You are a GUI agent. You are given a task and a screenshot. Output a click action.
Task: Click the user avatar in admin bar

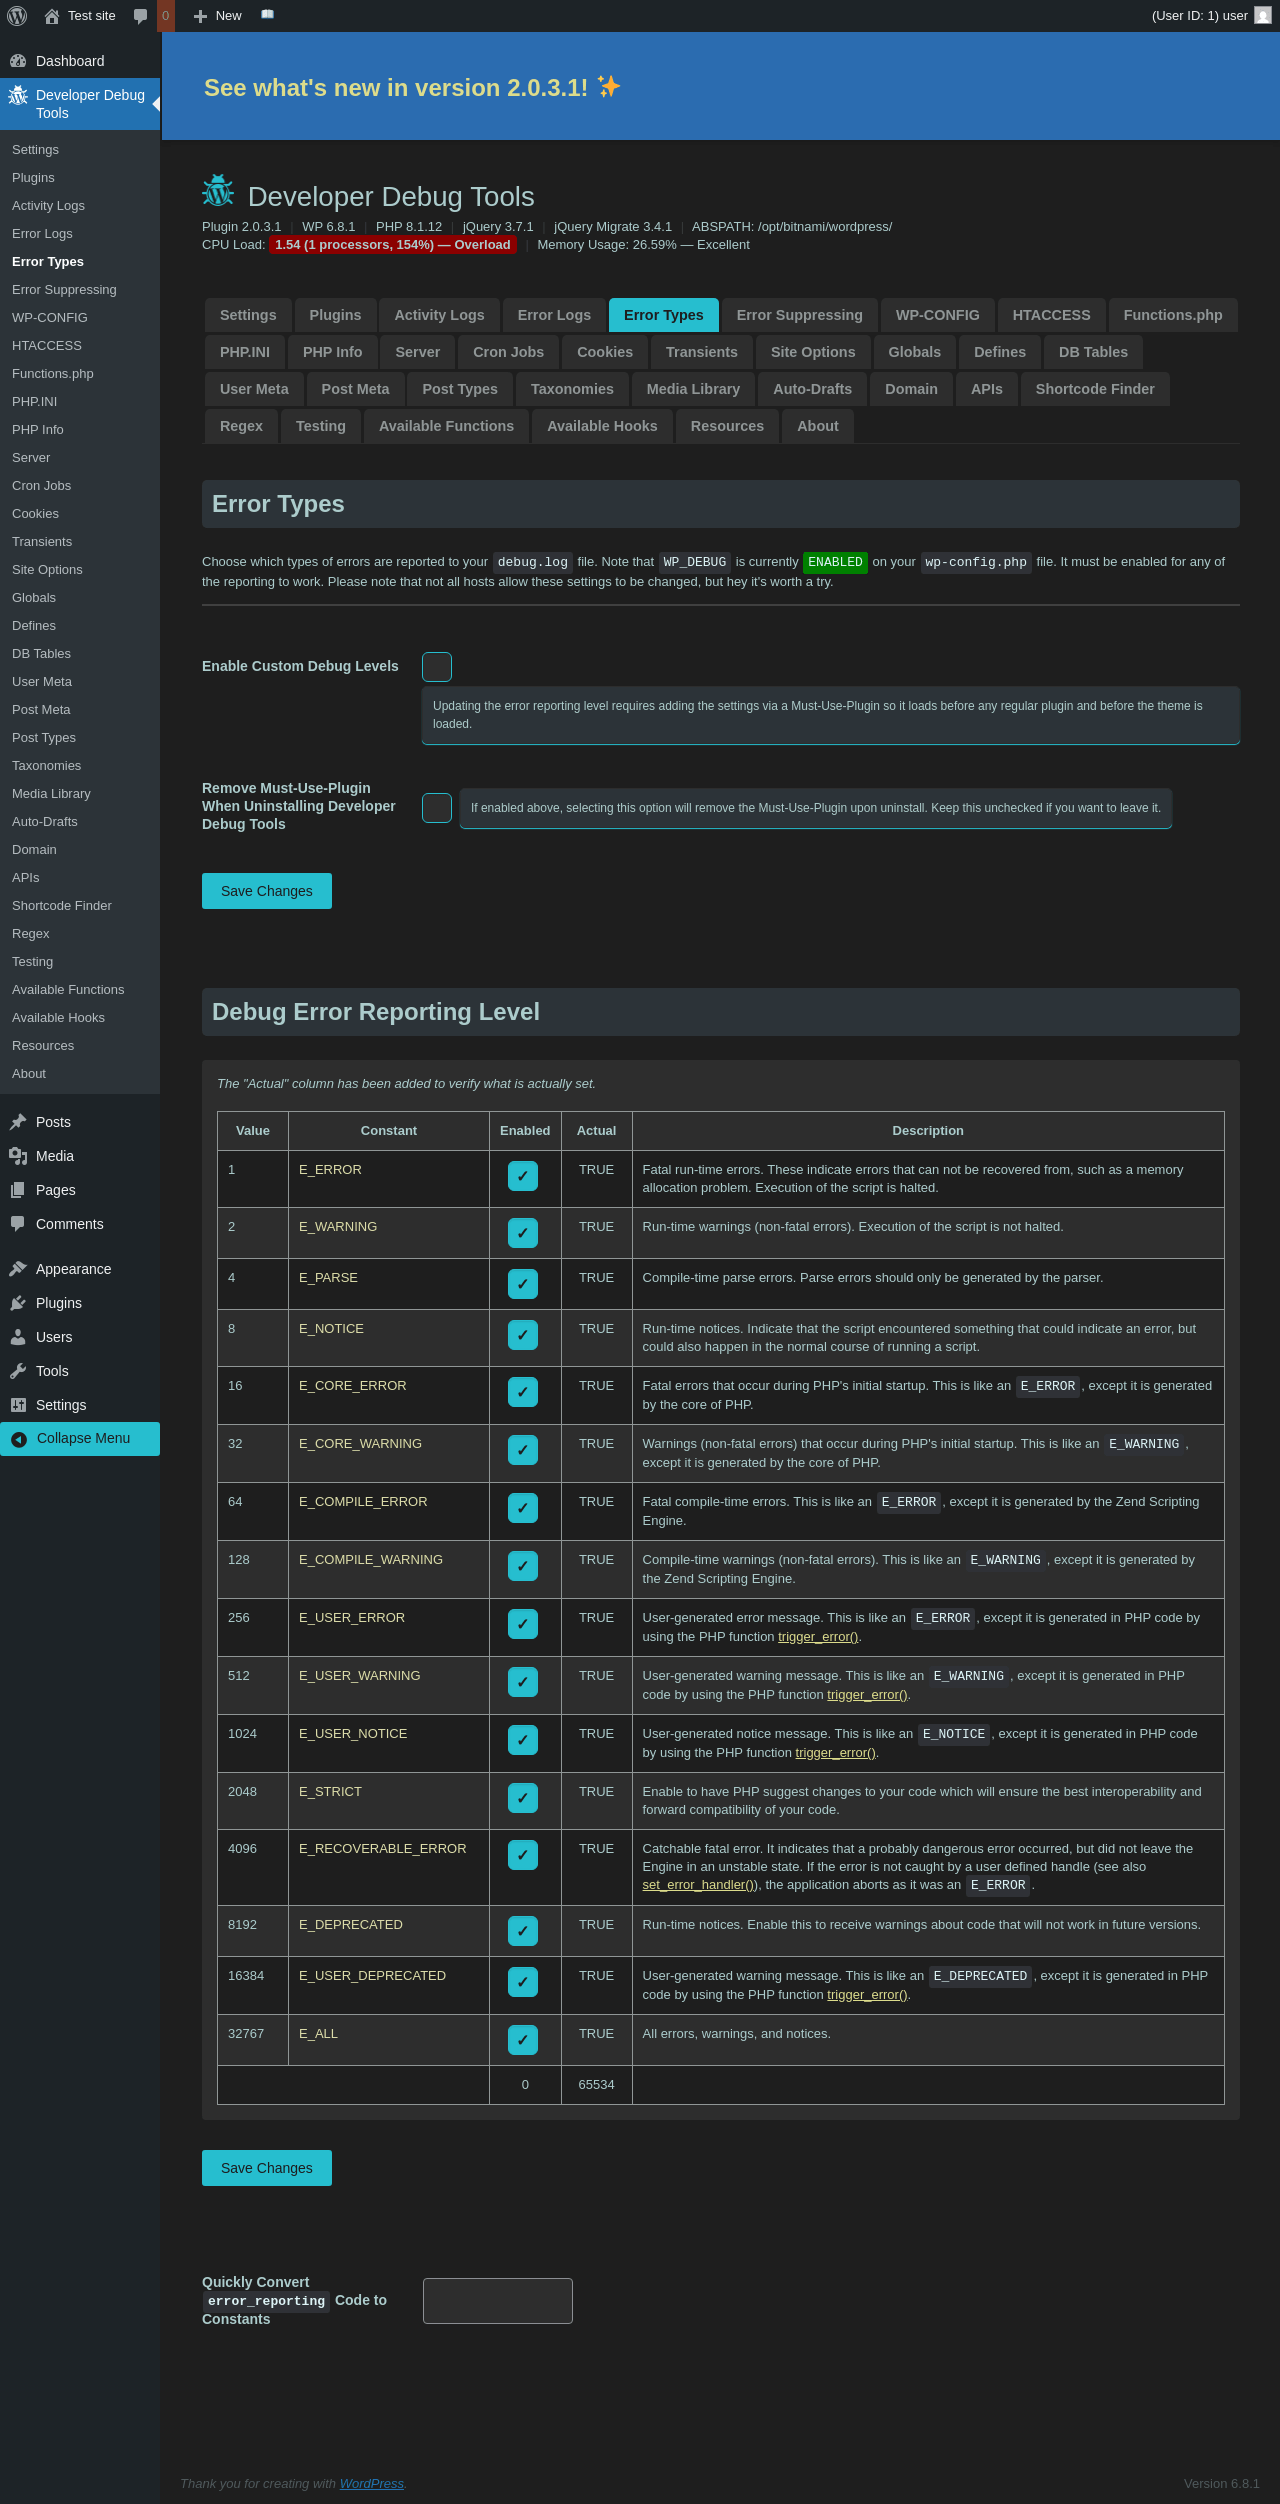point(1263,15)
